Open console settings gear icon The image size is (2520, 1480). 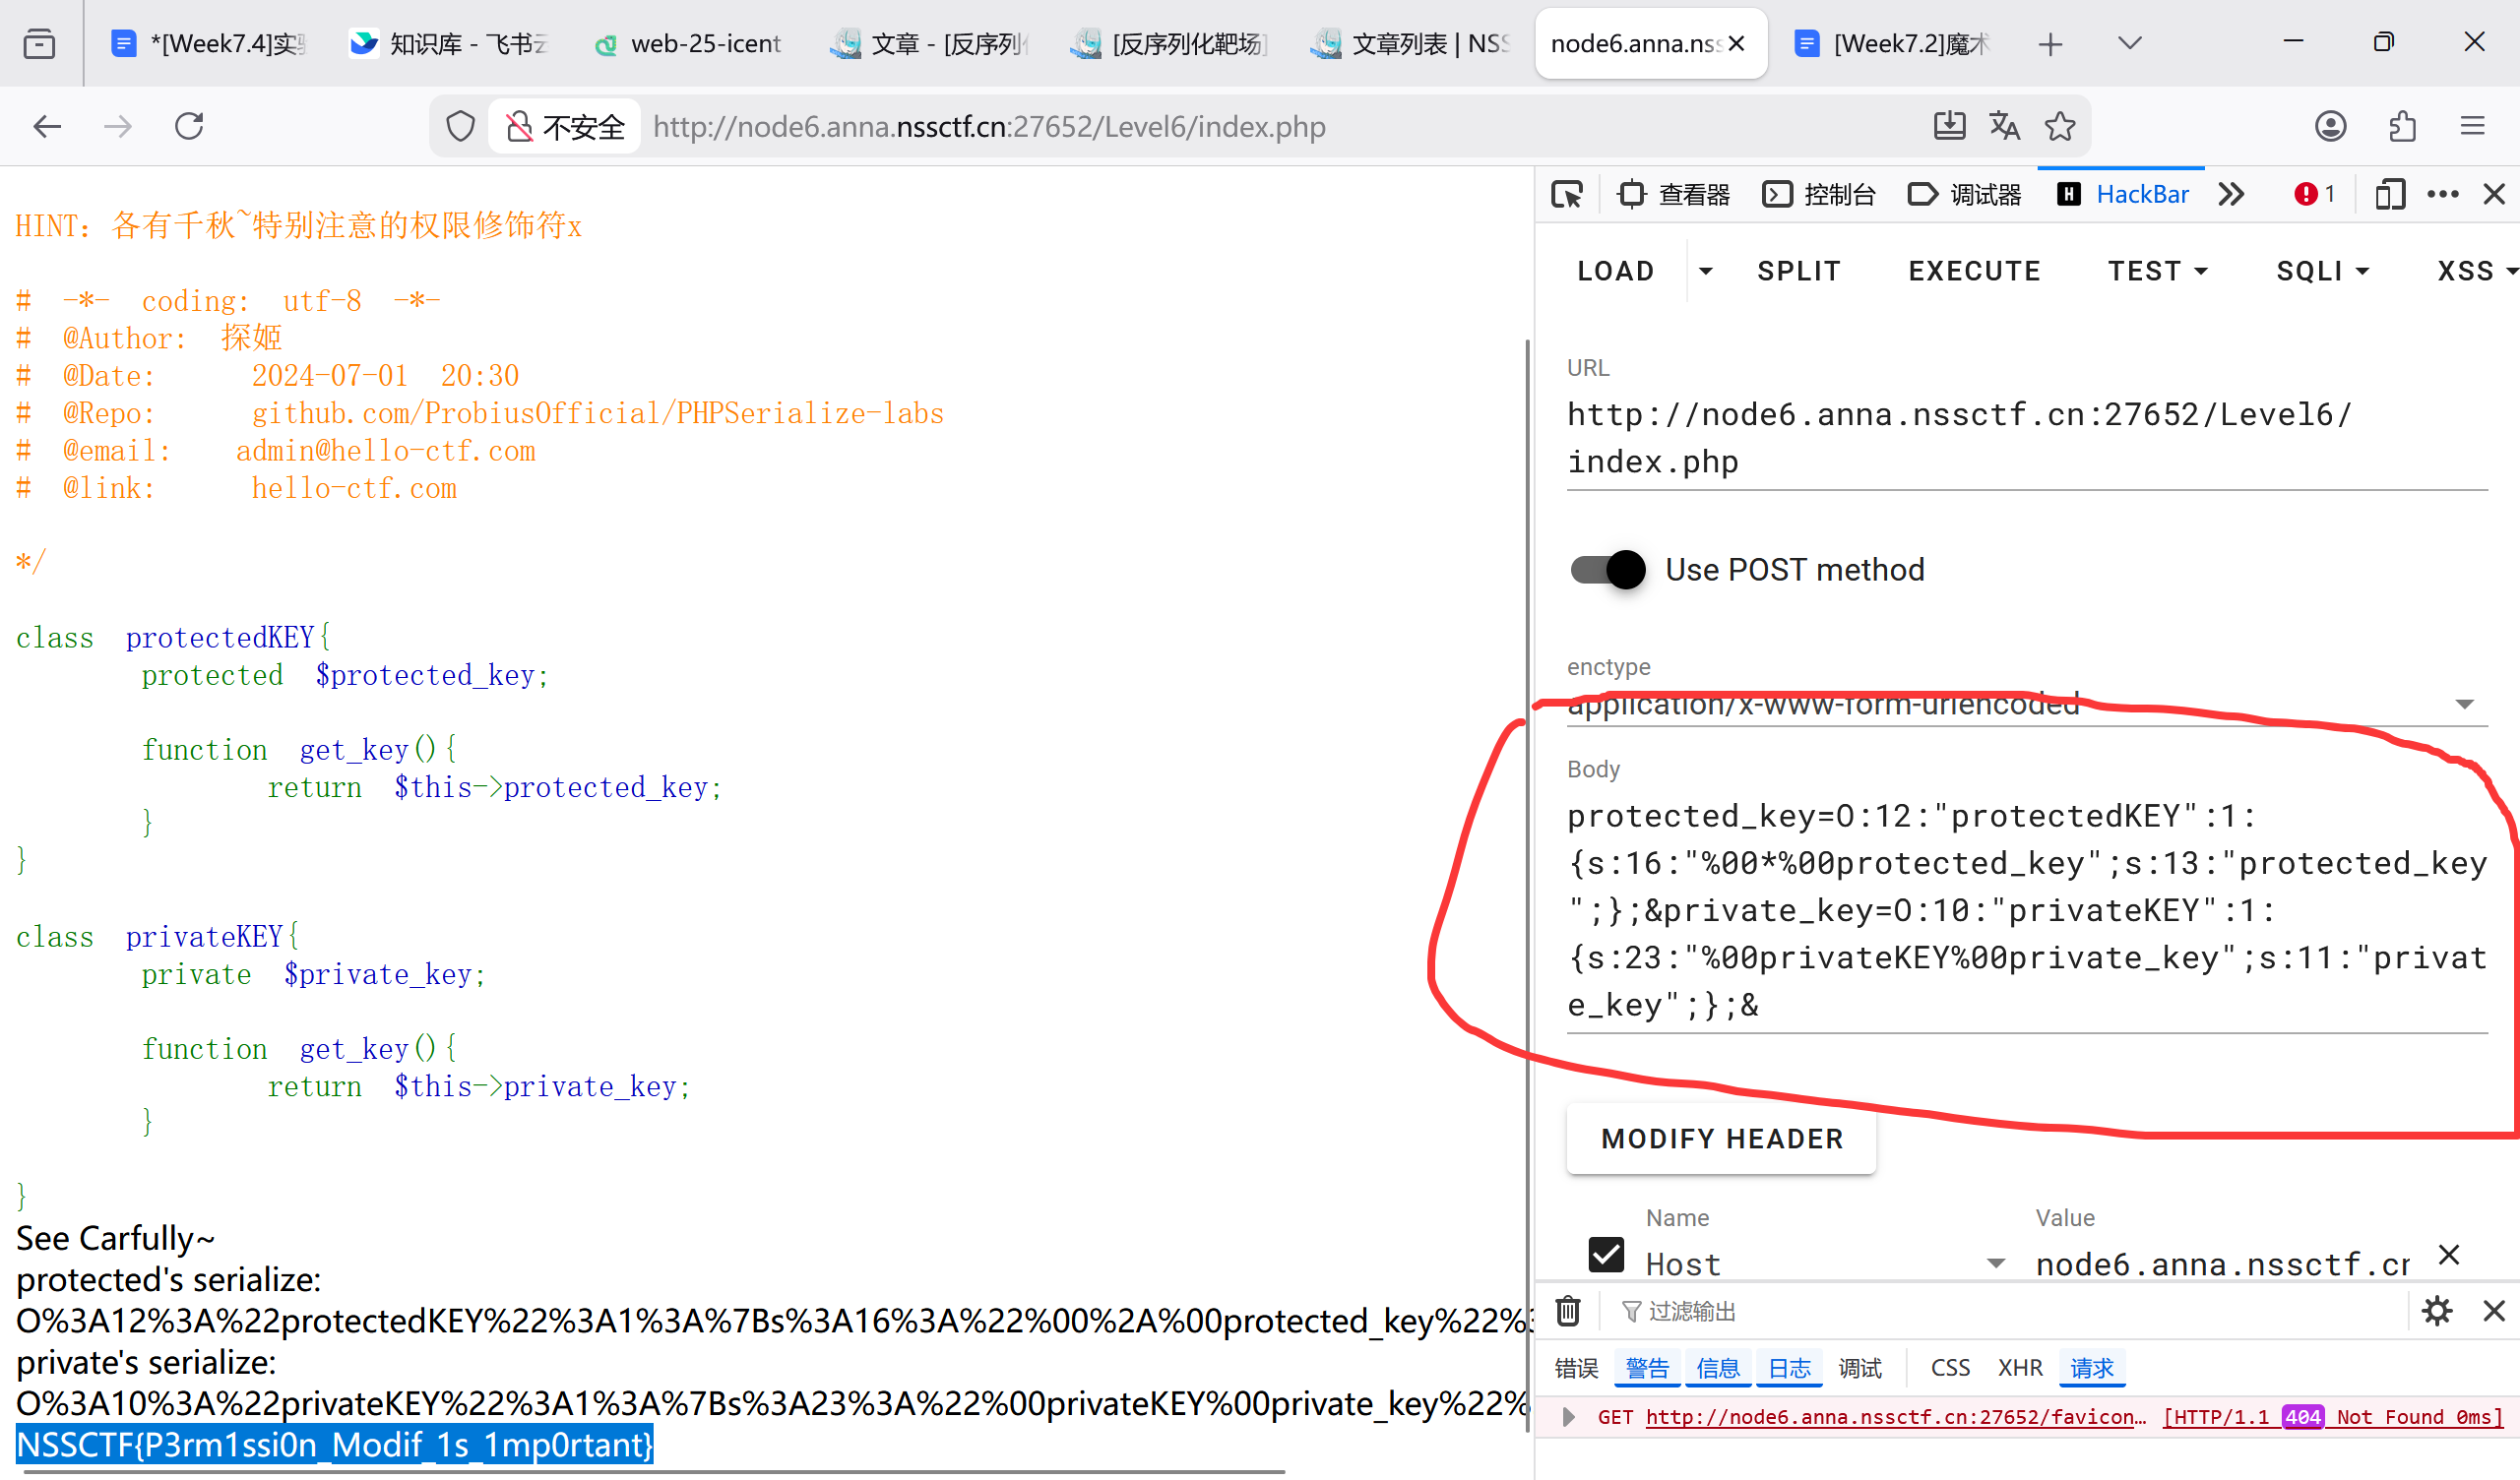pyautogui.click(x=2437, y=1311)
